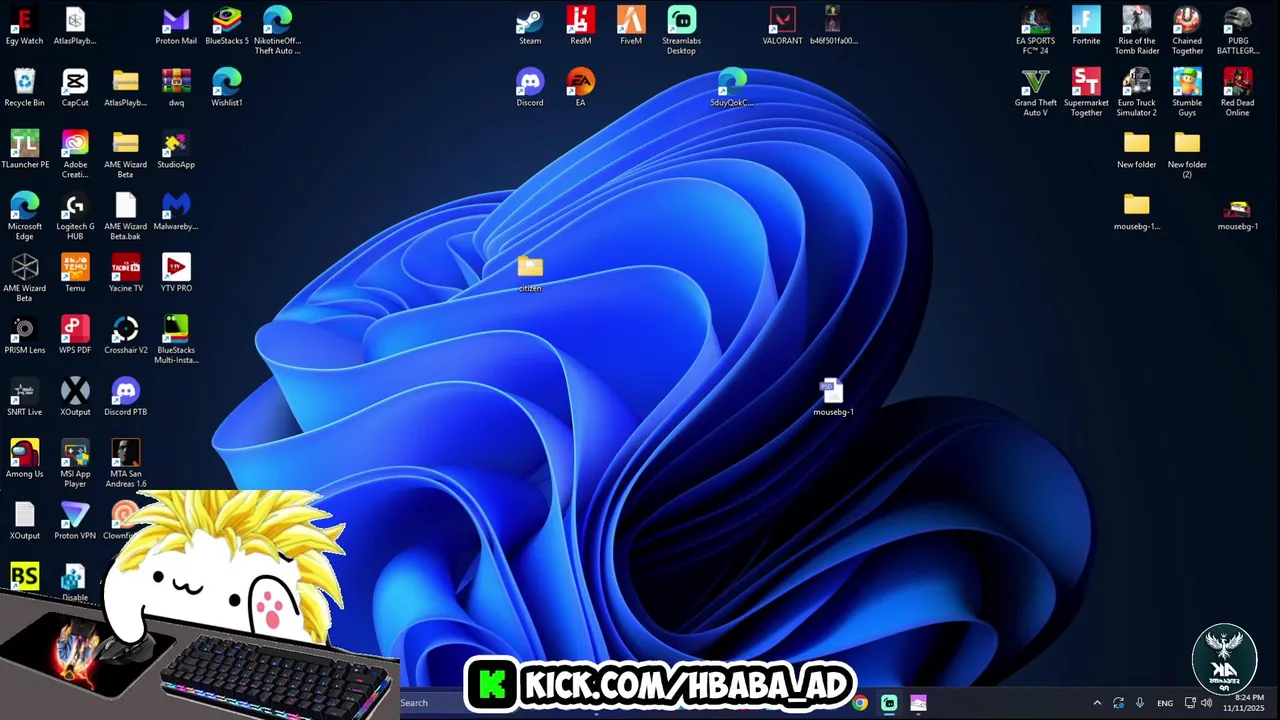Image resolution: width=1280 pixels, height=720 pixels.
Task: Launch PUBG BATTLEGROUNDS
Action: click(1238, 31)
